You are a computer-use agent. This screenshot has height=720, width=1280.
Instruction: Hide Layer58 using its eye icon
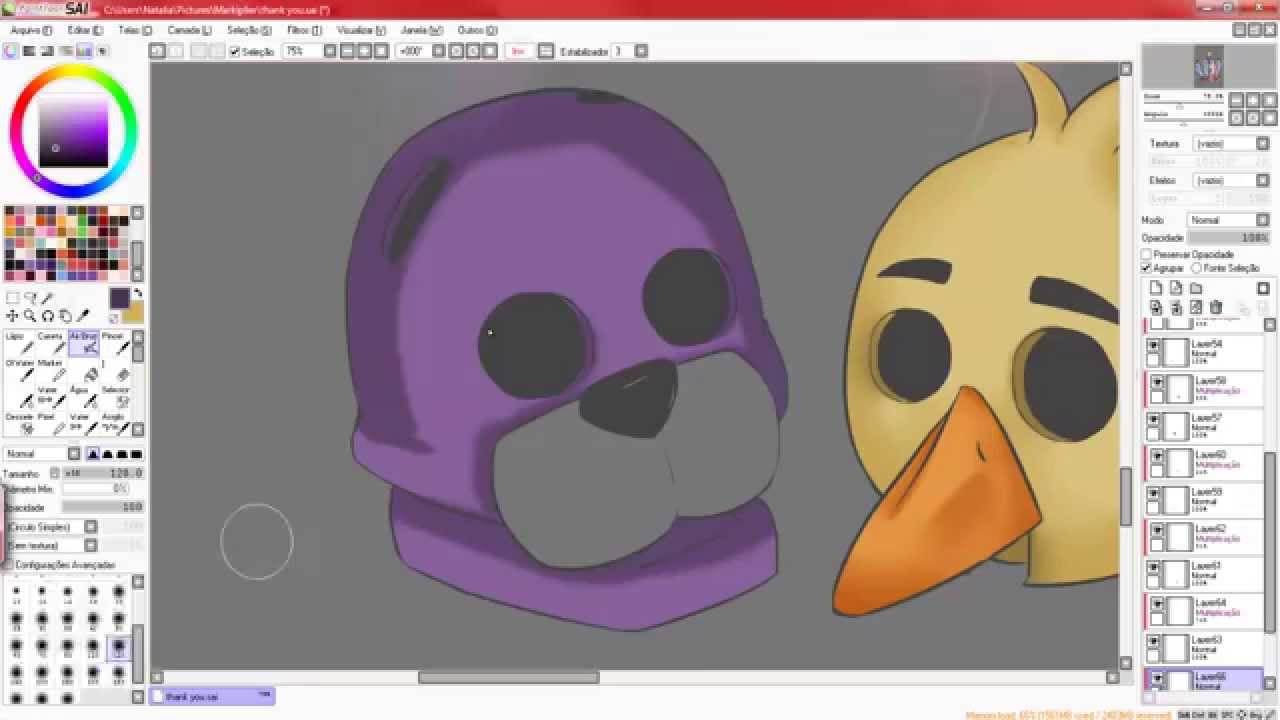(1158, 382)
